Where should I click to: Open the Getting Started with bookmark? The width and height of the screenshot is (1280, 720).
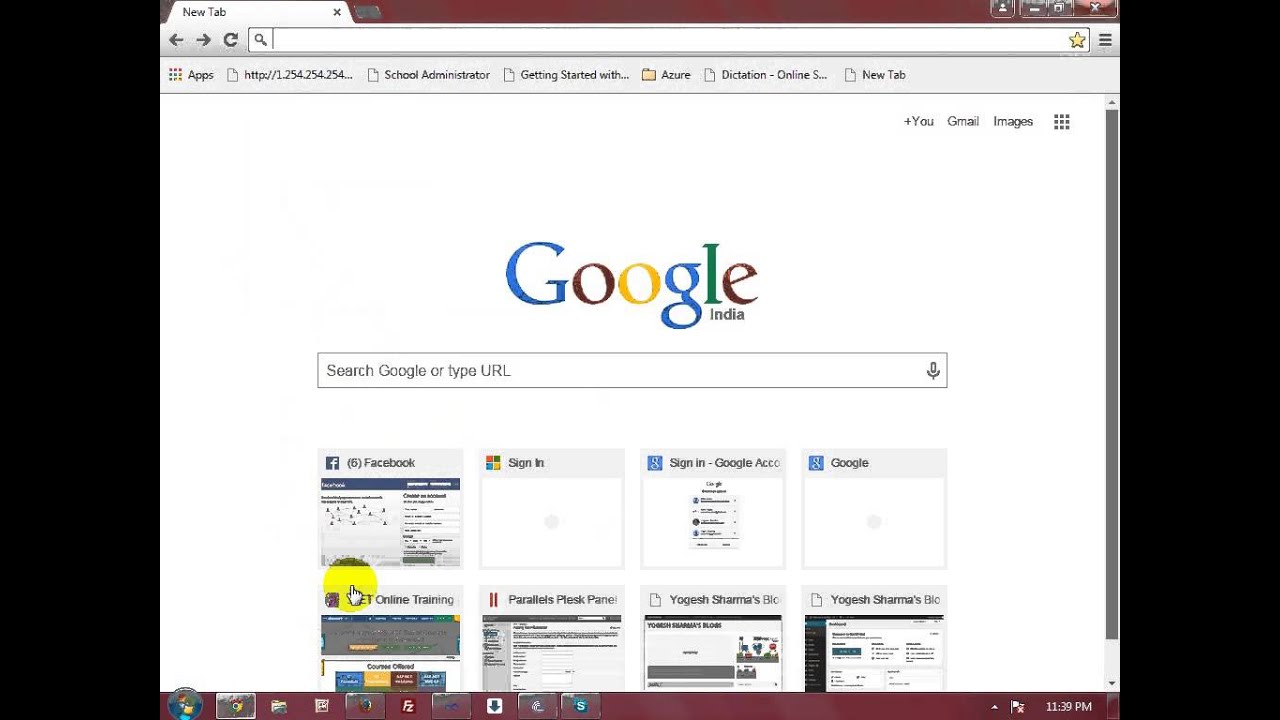566,75
